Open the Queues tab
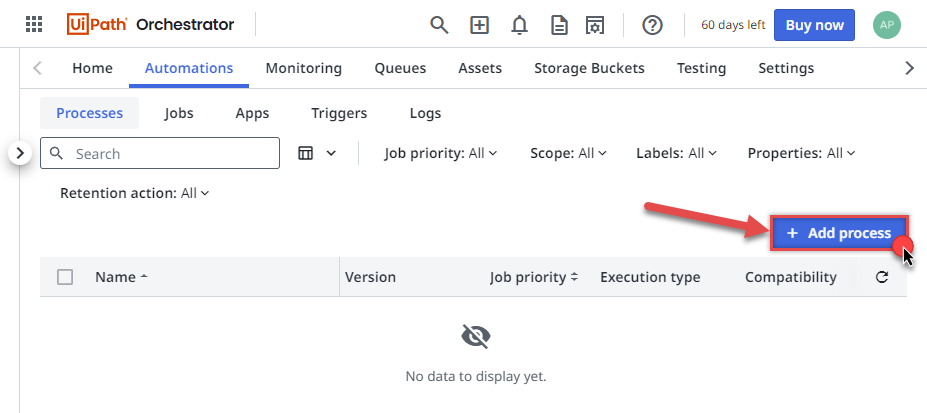This screenshot has height=413, width=927. click(400, 68)
